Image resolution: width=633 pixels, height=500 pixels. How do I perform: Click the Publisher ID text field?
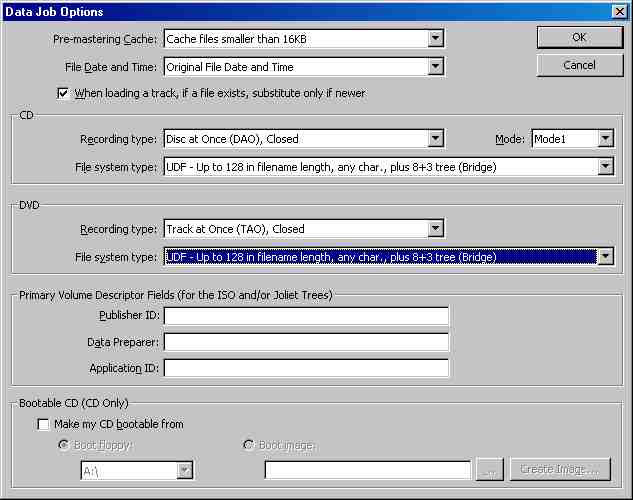[306, 316]
